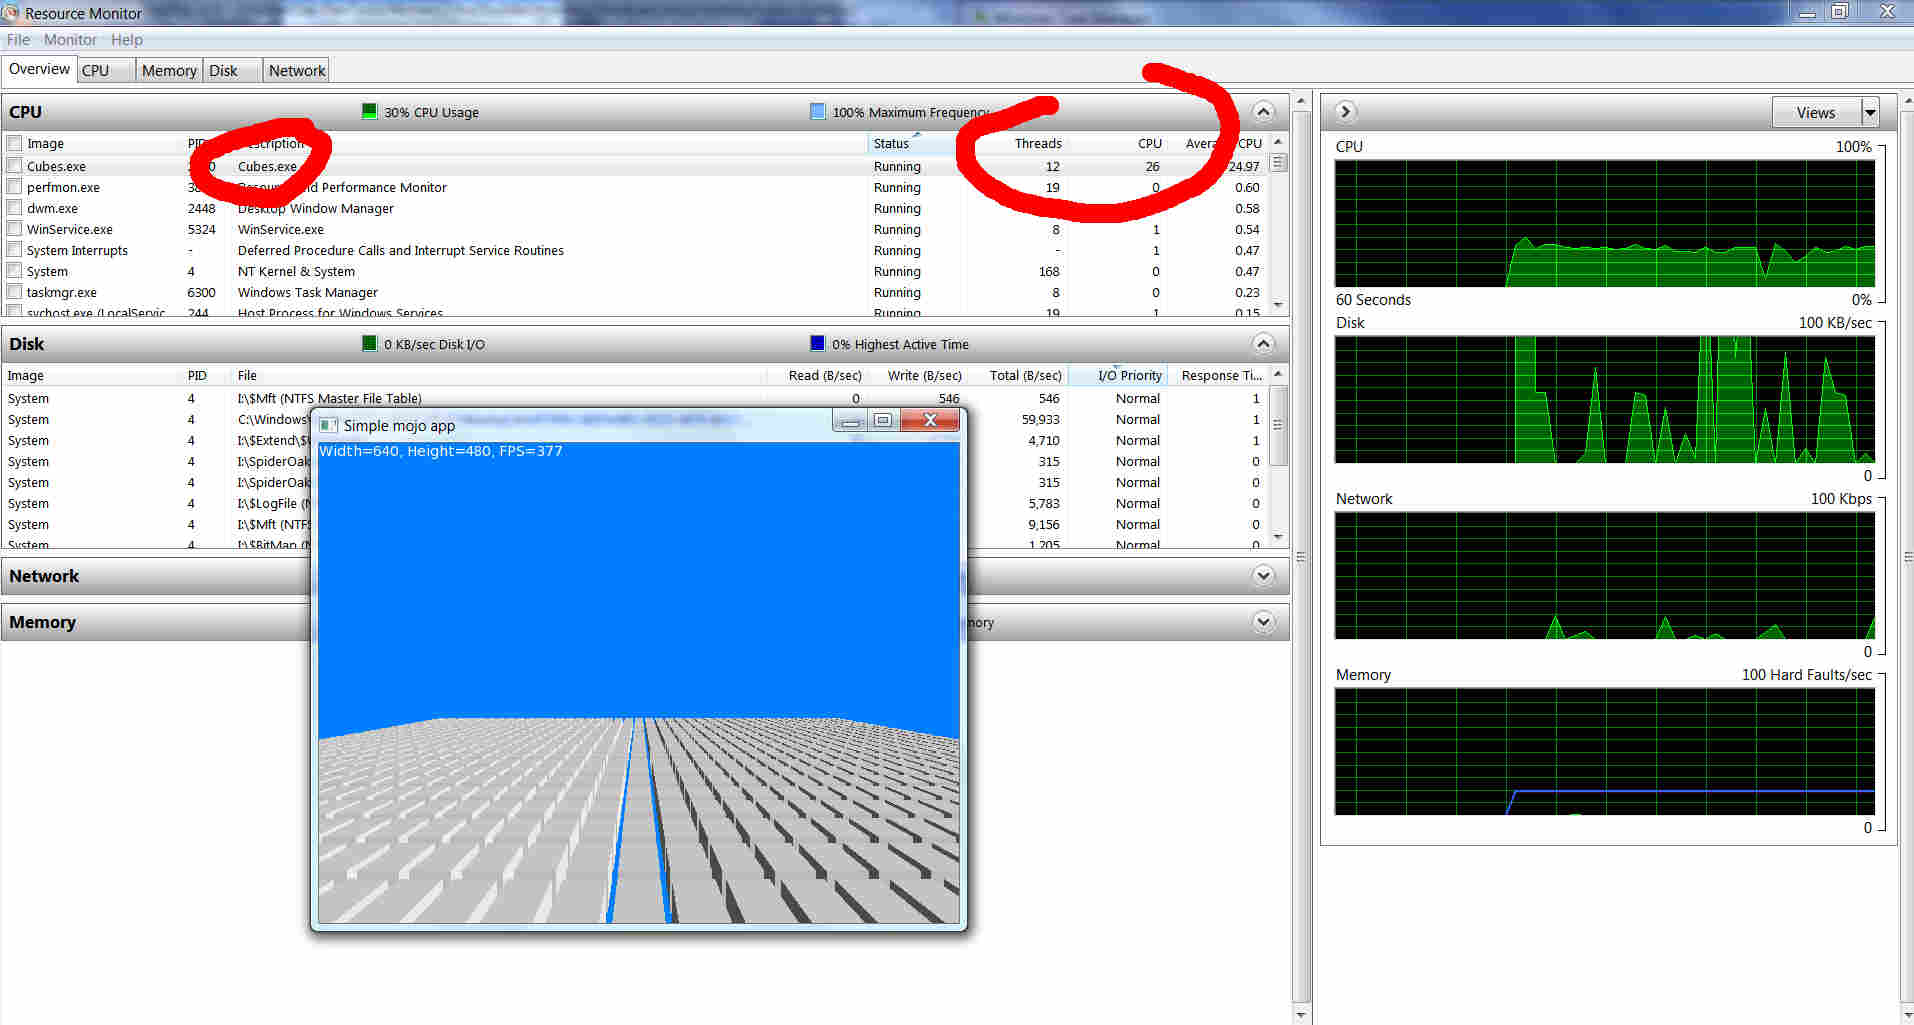Click the blue Highest Active Time square
This screenshot has width=1914, height=1025.
[x=817, y=344]
